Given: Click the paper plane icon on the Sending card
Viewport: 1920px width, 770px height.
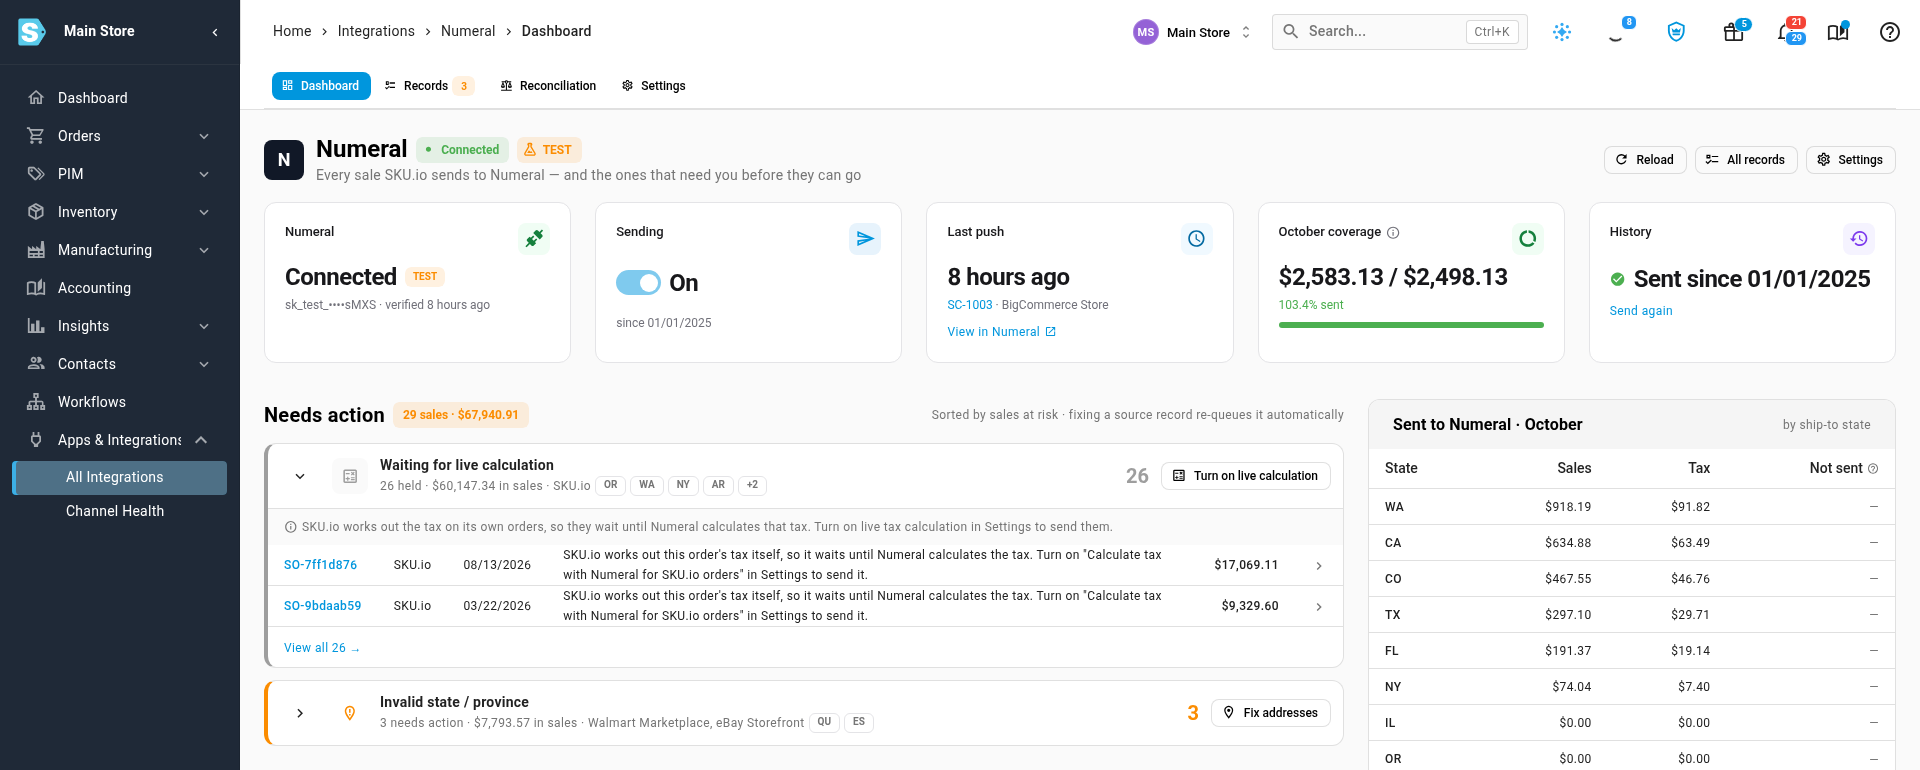Looking at the screenshot, I should (865, 238).
